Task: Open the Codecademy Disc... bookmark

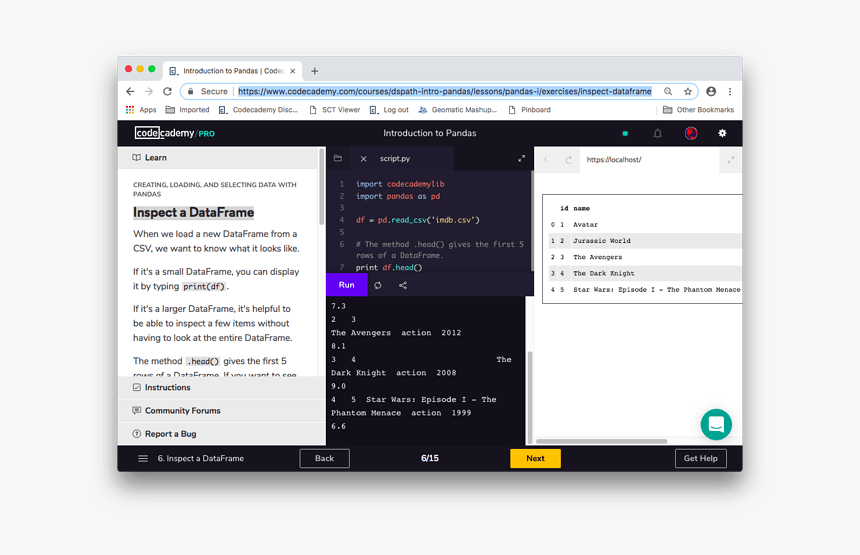Action: point(258,110)
